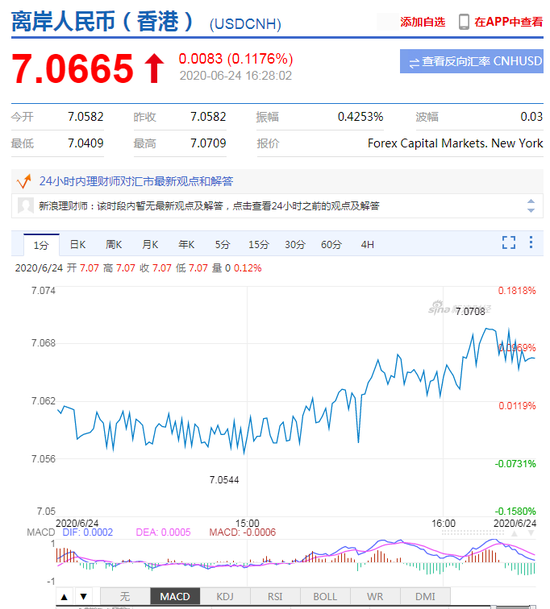This screenshot has height=609, width=550.
Task: Click MACD: -0.0006 indicator value
Action: point(243,532)
